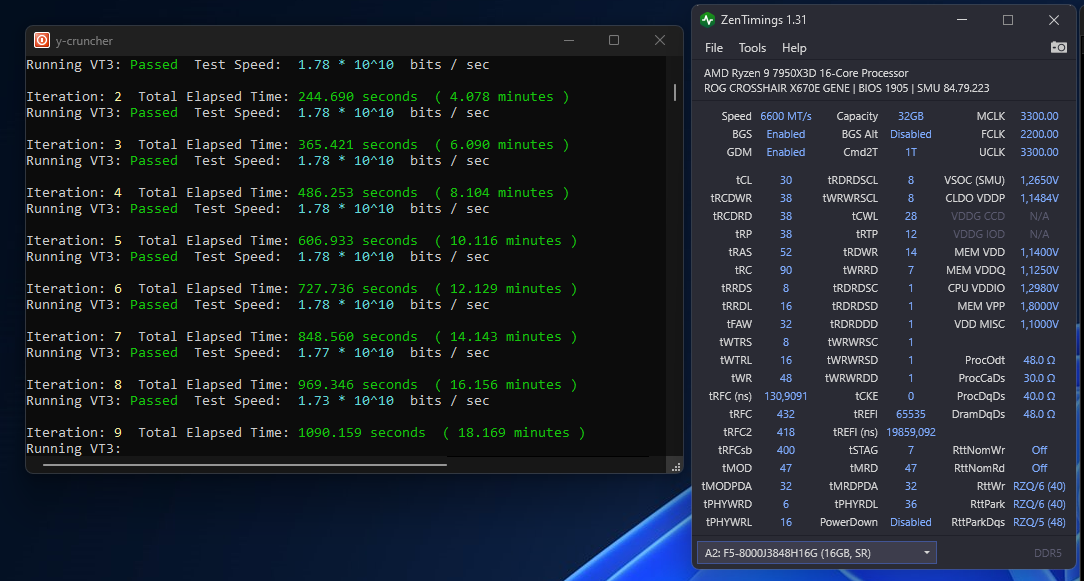Click the tRFC (ns) value 130,9091

coord(786,396)
